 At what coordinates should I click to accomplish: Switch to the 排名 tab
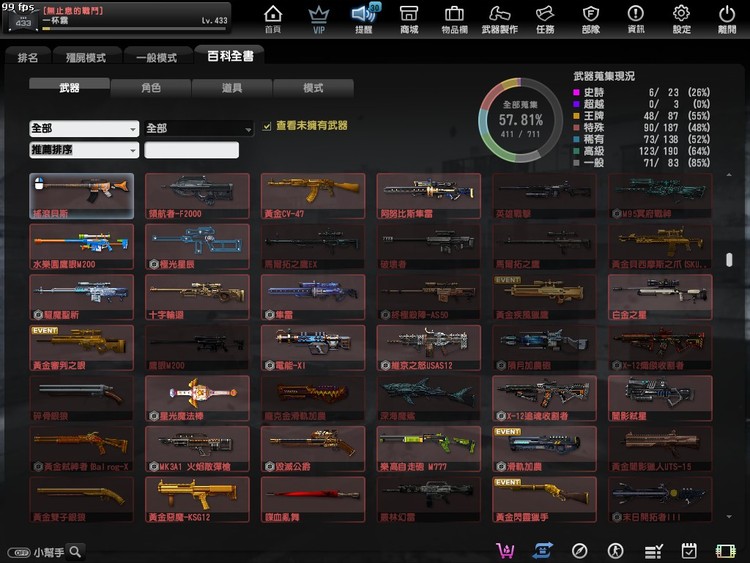pyautogui.click(x=28, y=57)
